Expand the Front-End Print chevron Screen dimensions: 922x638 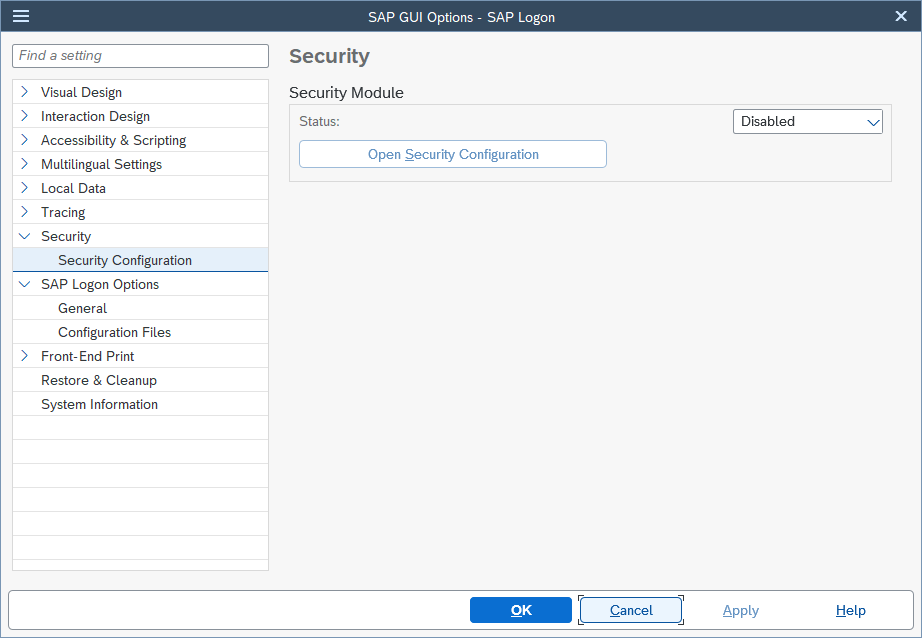pyautogui.click(x=25, y=356)
